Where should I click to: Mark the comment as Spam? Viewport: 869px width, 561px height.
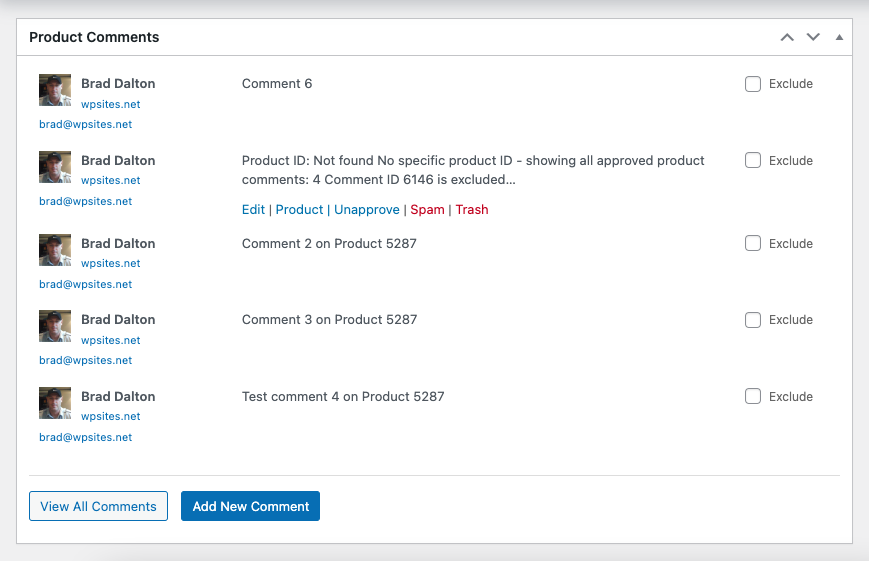pyautogui.click(x=427, y=210)
